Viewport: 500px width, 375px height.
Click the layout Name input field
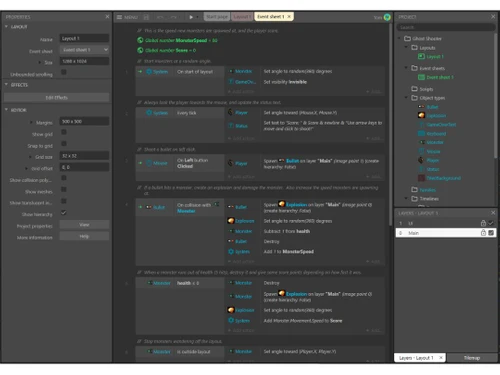(84, 38)
